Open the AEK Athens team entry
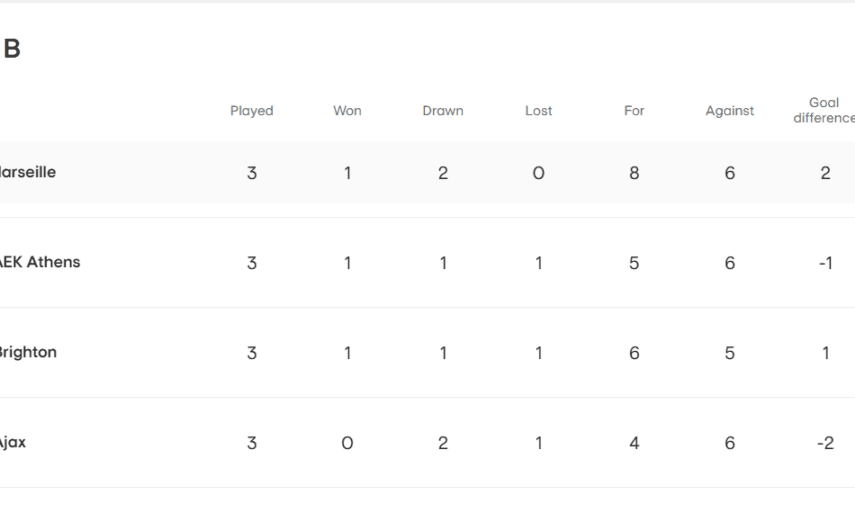 tap(40, 262)
